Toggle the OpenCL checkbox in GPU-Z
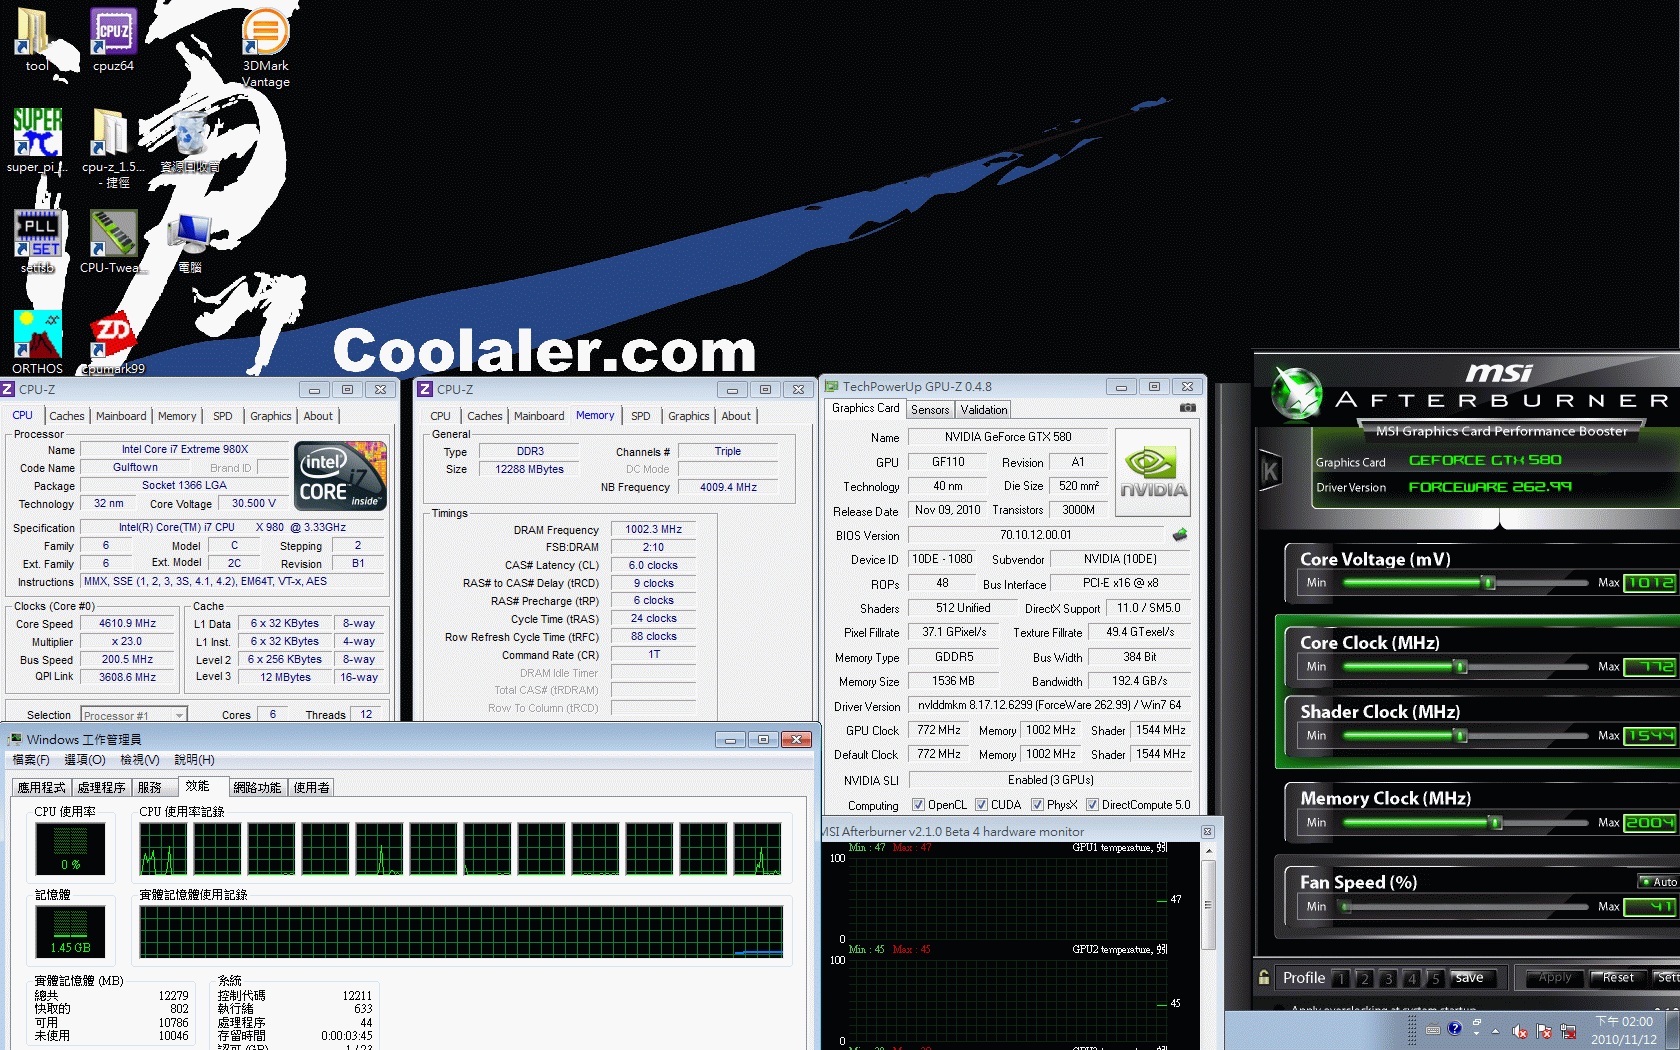The image size is (1680, 1050). [918, 805]
